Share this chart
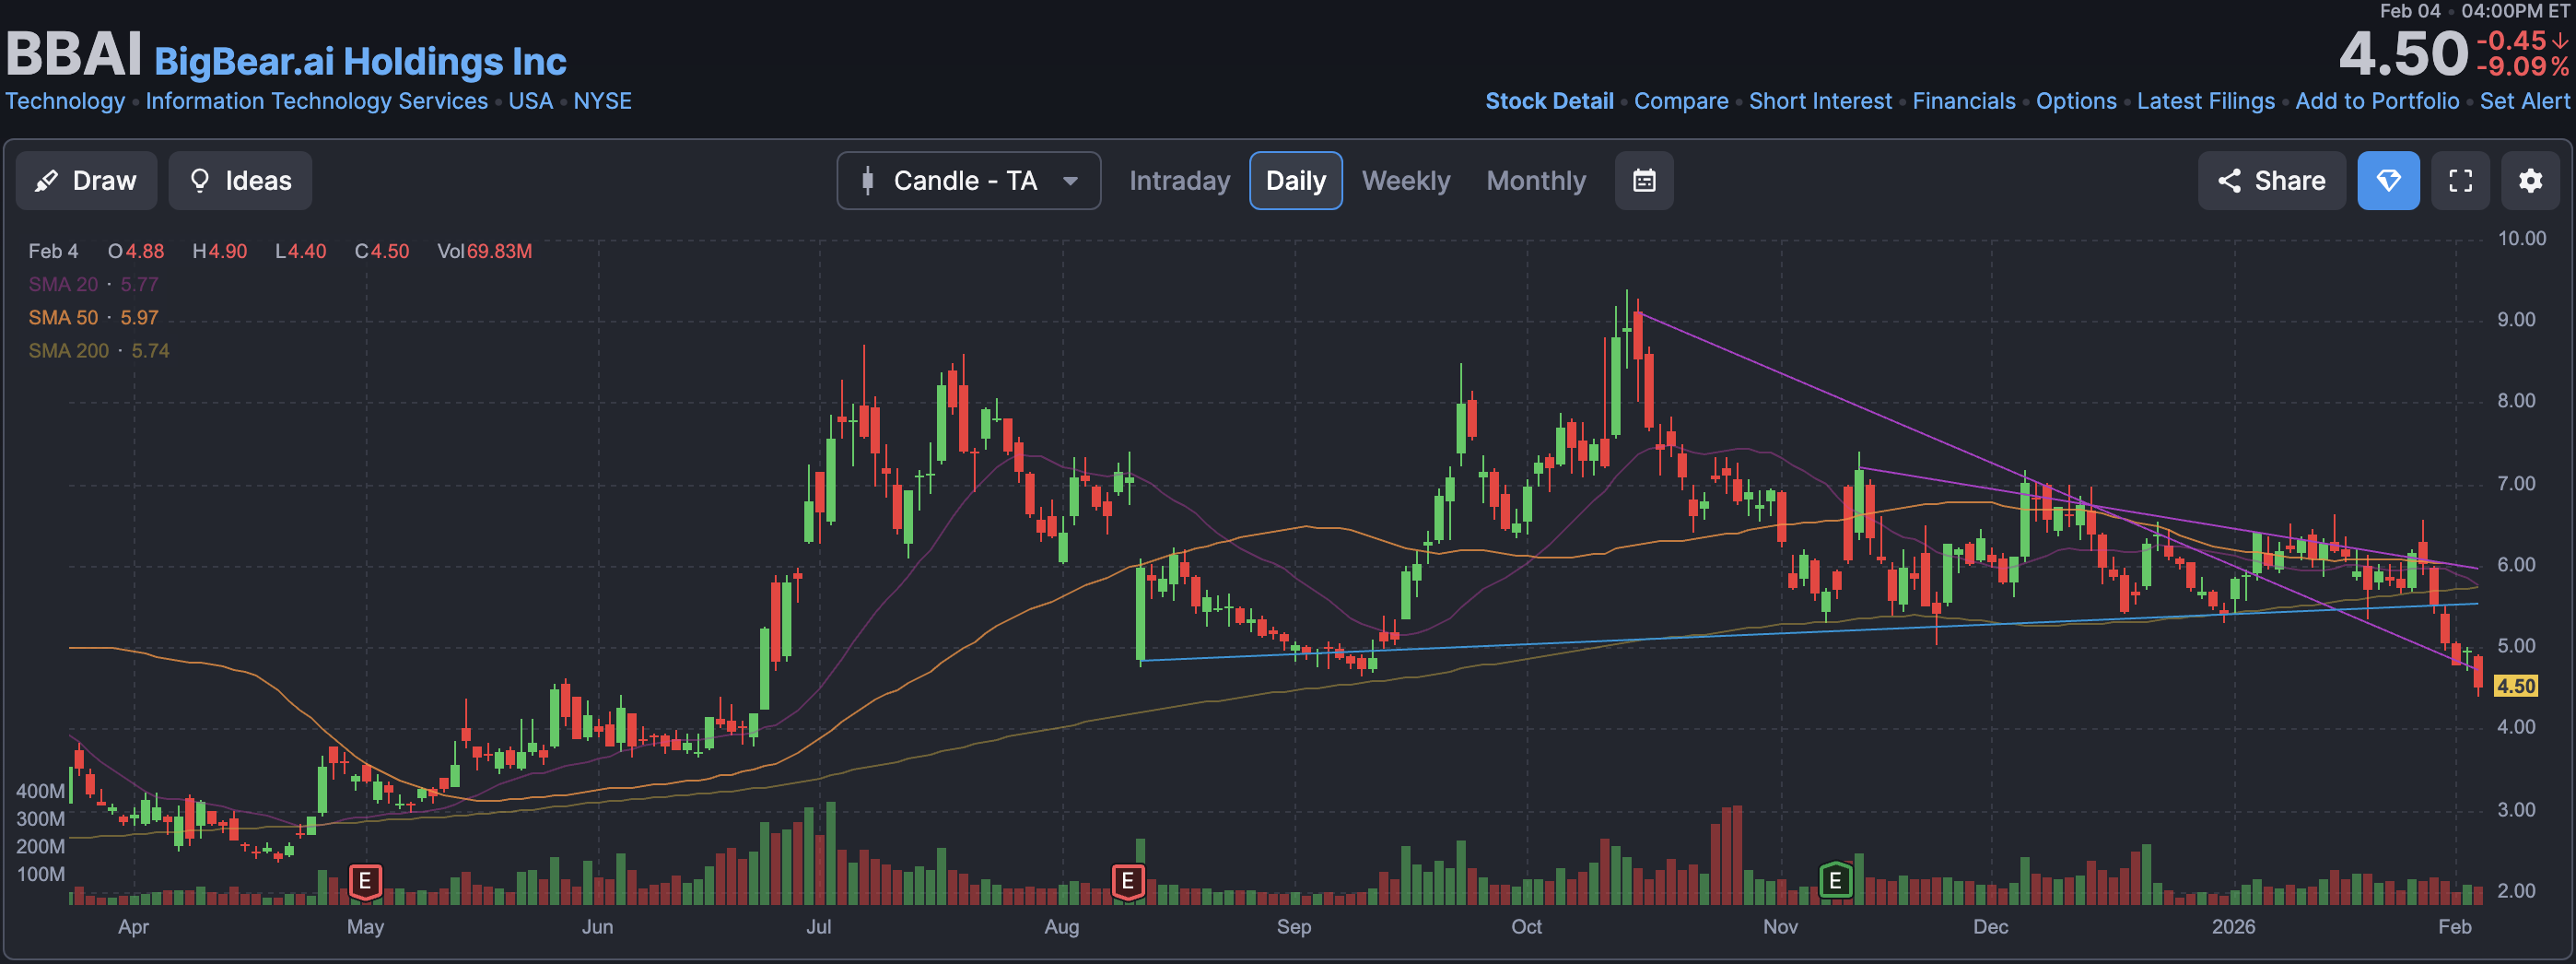 (2271, 181)
